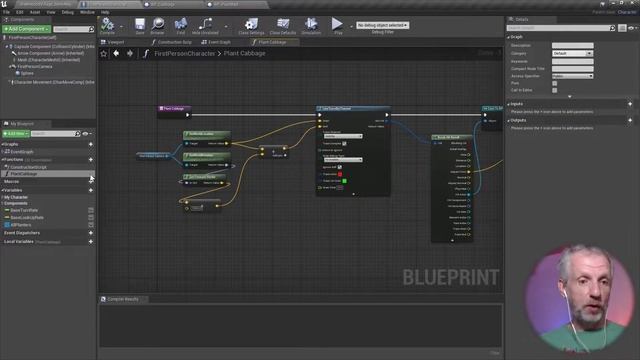Pick the green Trace Hit Color swatch
The height and width of the screenshot is (360, 640).
pos(344,181)
